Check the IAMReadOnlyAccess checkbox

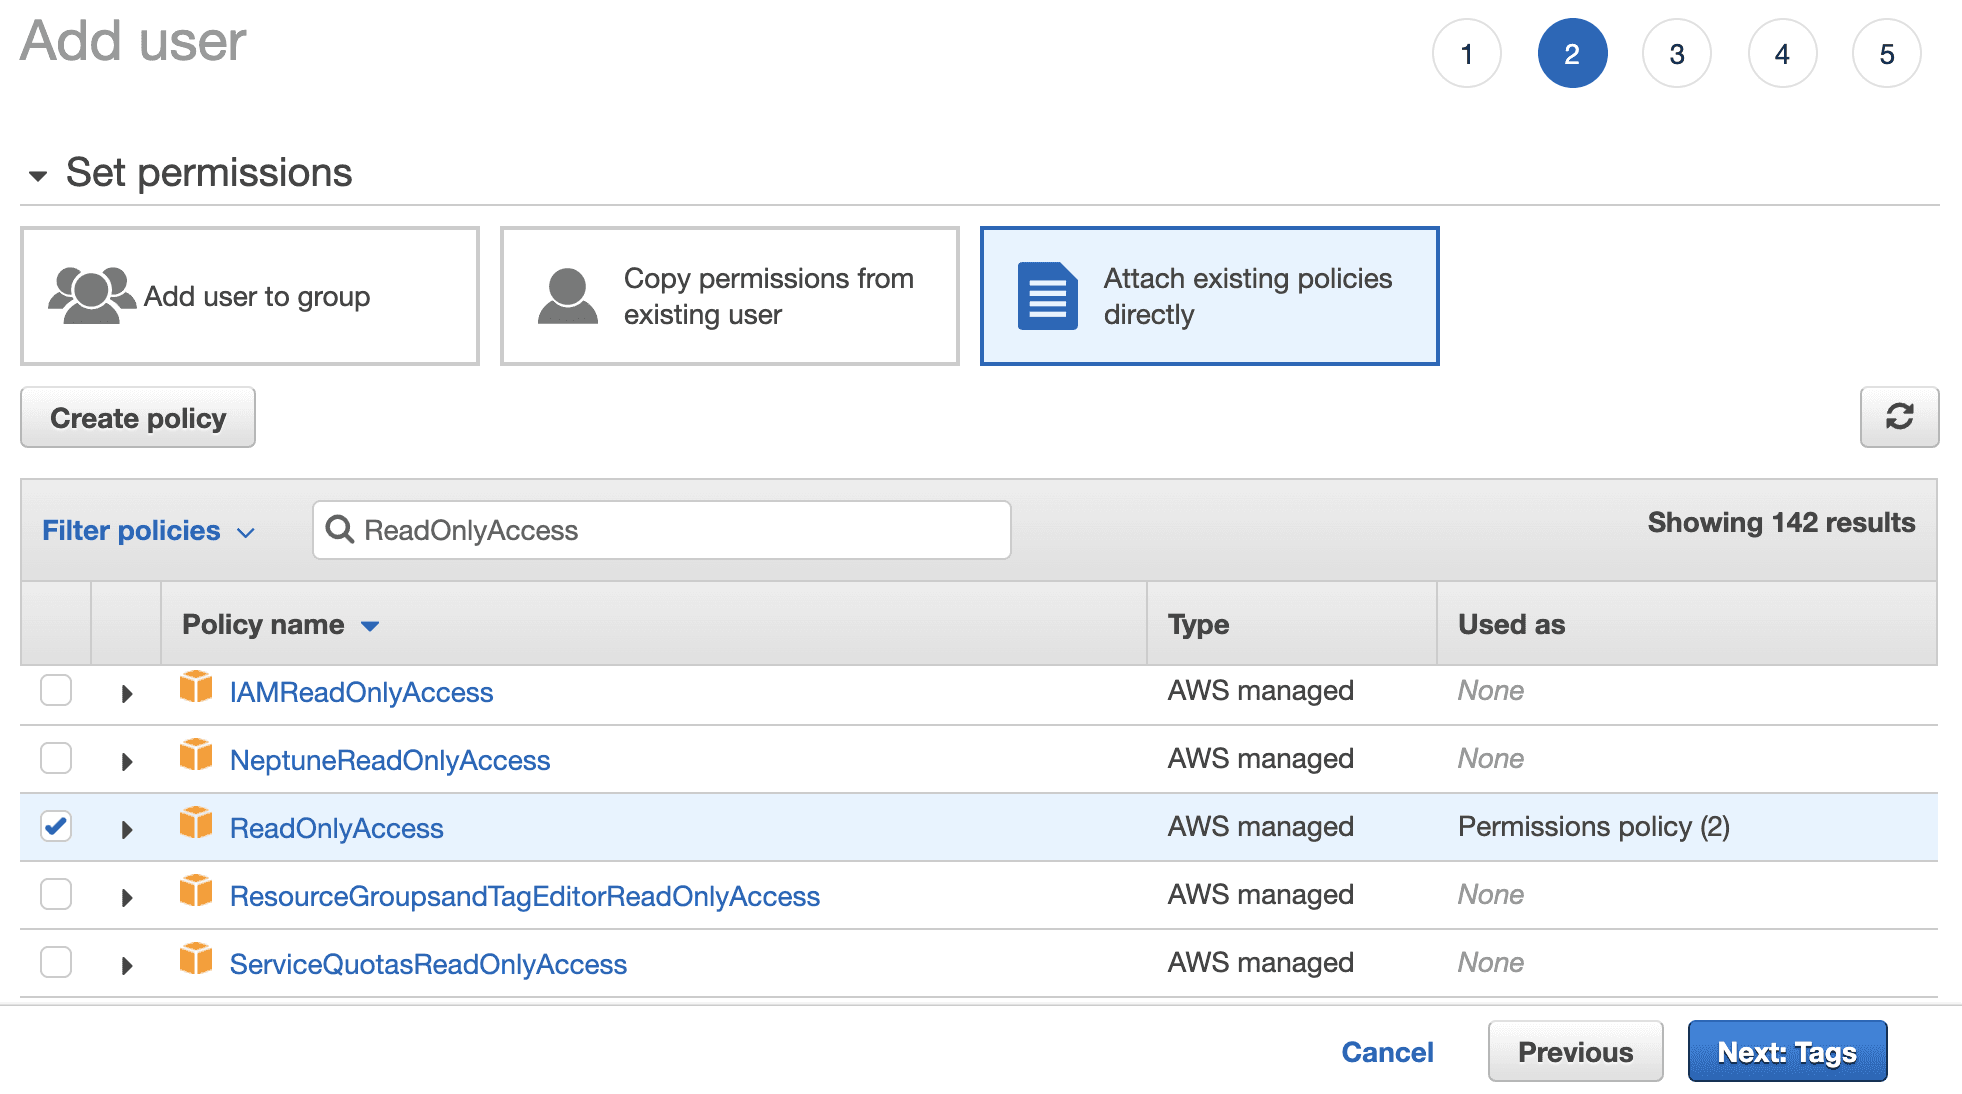56,690
